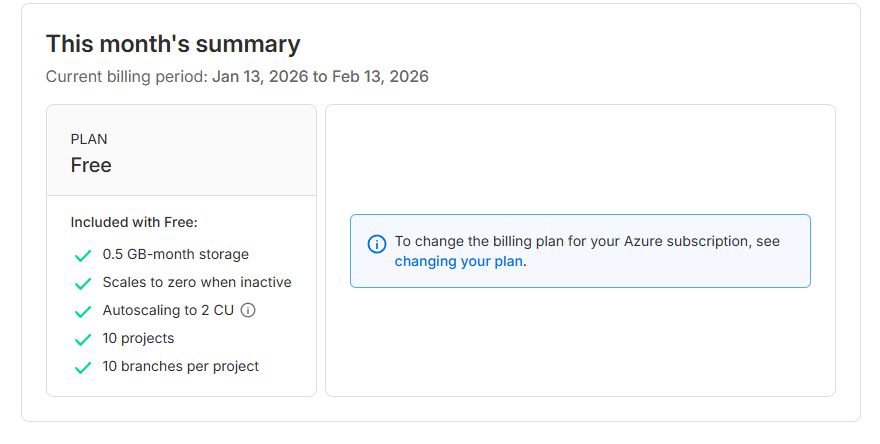Screen dimensions: 880x444
Task: Select the "10 branches per project" text
Action: coord(181,366)
